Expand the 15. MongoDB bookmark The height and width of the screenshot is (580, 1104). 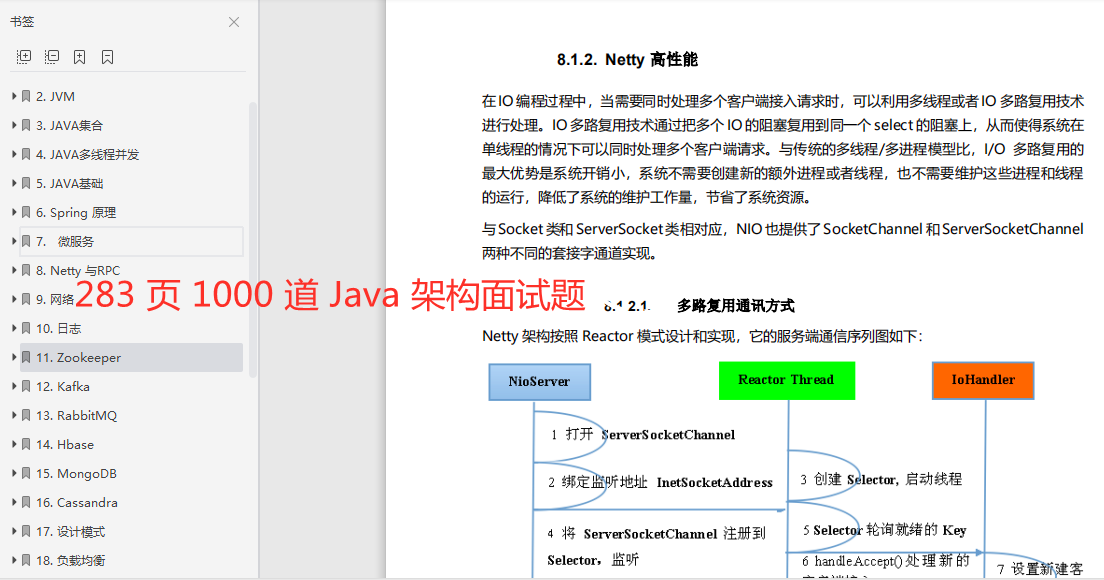click(x=14, y=473)
